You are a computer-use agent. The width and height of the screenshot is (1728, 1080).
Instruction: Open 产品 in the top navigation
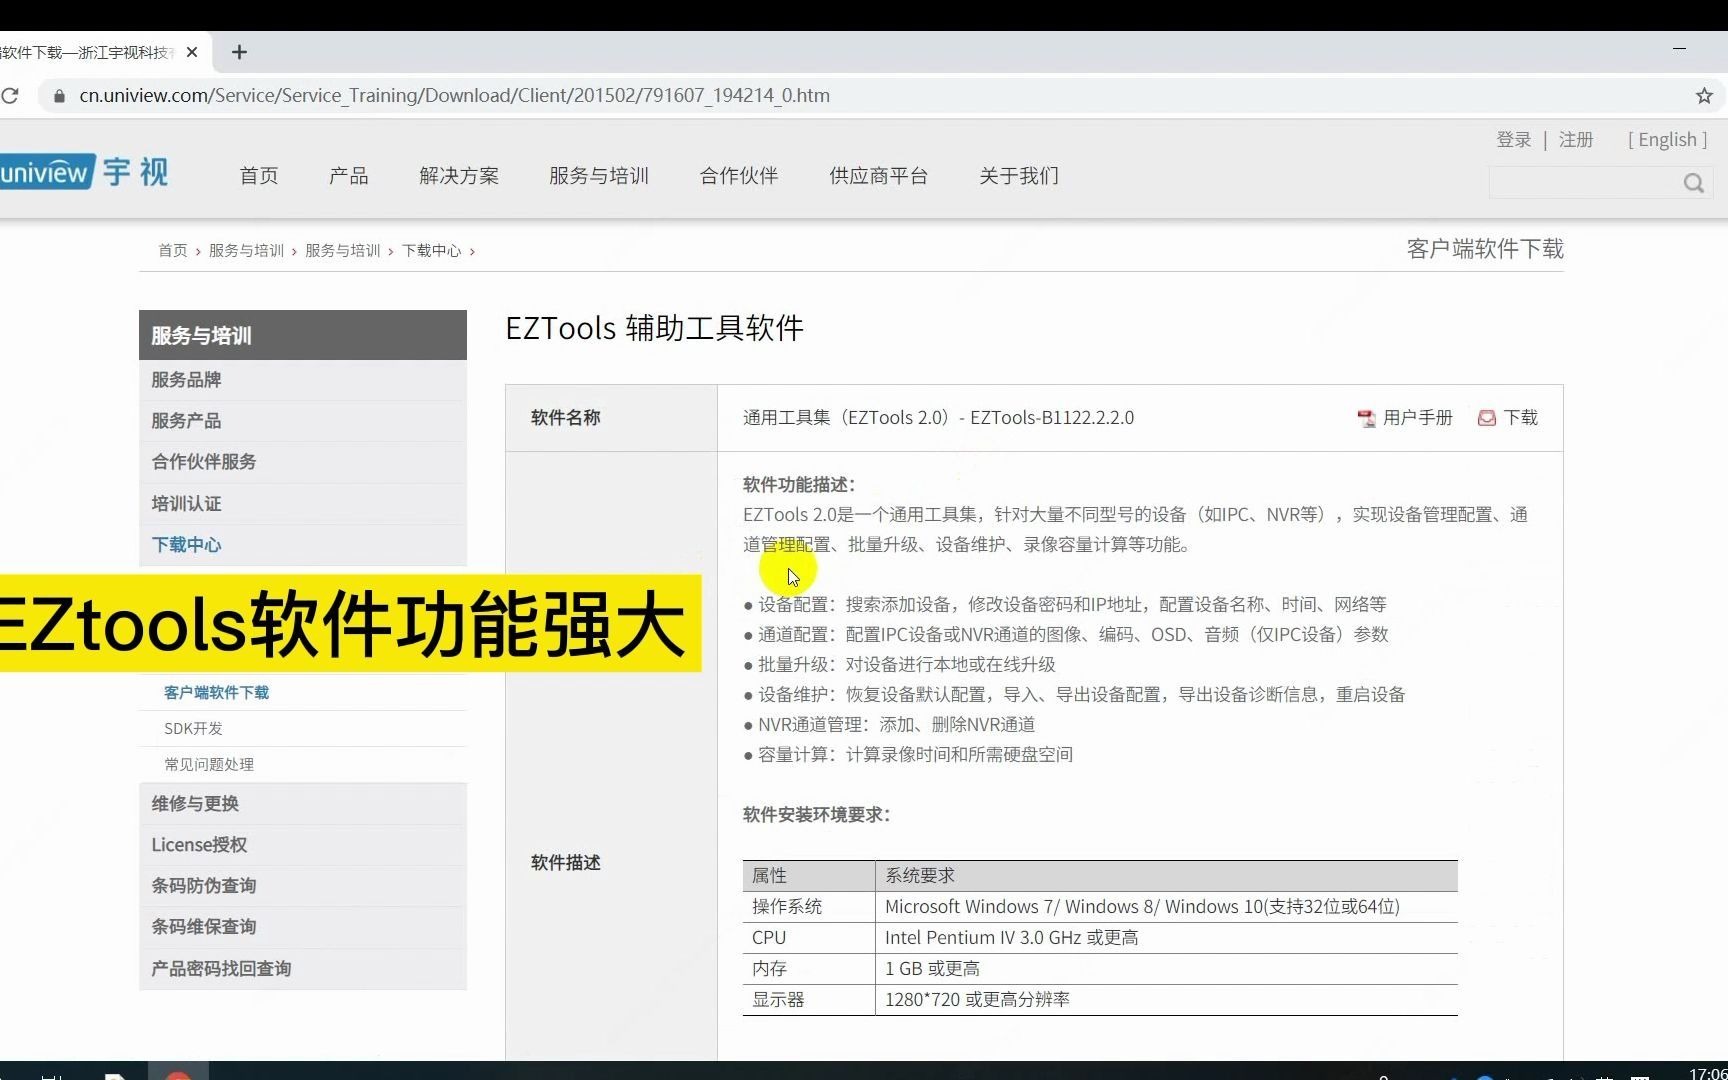coord(349,176)
